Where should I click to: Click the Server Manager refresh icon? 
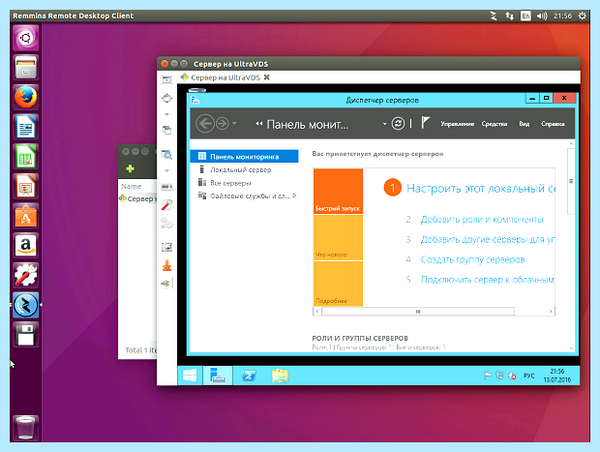pyautogui.click(x=398, y=124)
